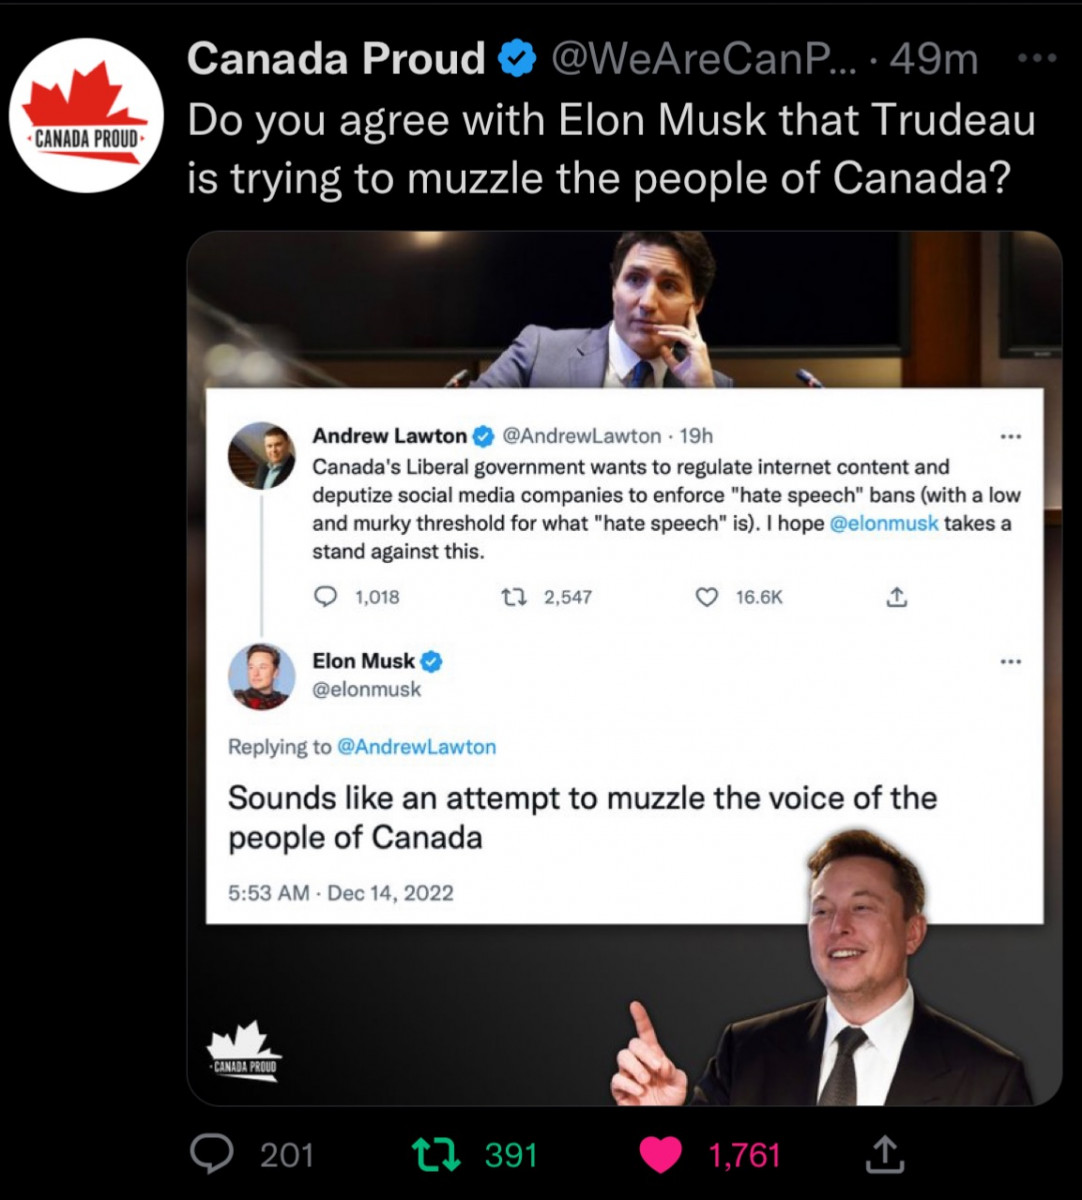Share the Canada Proud tweet
The height and width of the screenshot is (1200, 1082).
coord(884,1155)
